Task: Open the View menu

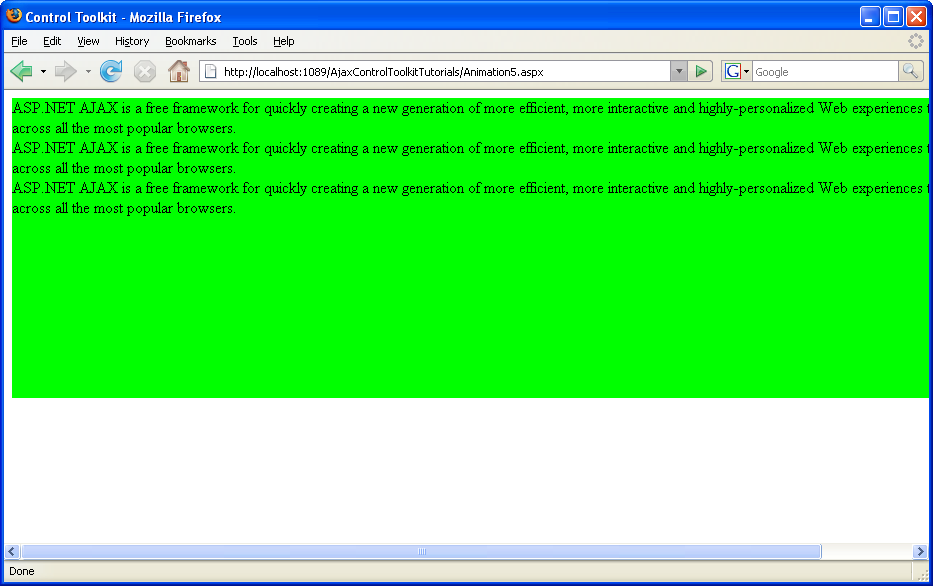Action: [88, 41]
